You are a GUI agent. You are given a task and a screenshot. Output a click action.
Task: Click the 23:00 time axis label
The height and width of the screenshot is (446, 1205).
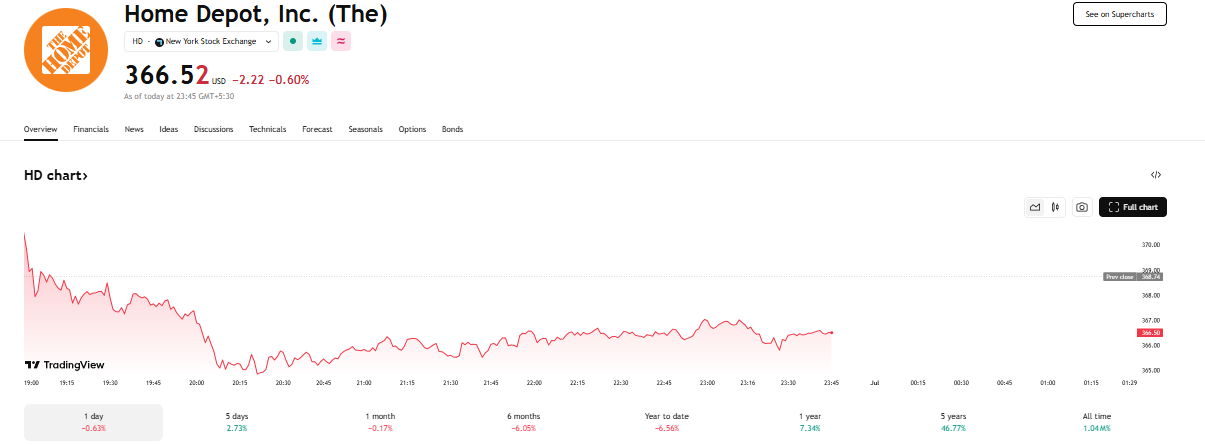tap(708, 383)
